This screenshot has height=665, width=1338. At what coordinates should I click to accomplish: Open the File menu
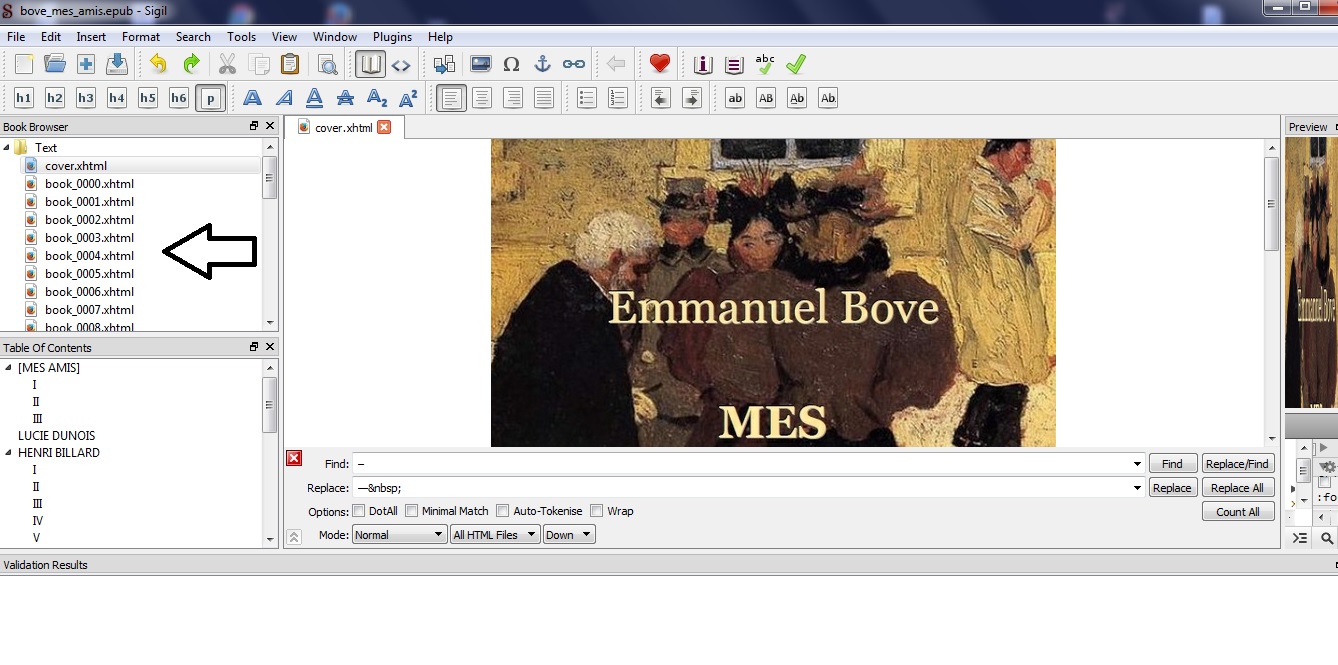point(16,37)
